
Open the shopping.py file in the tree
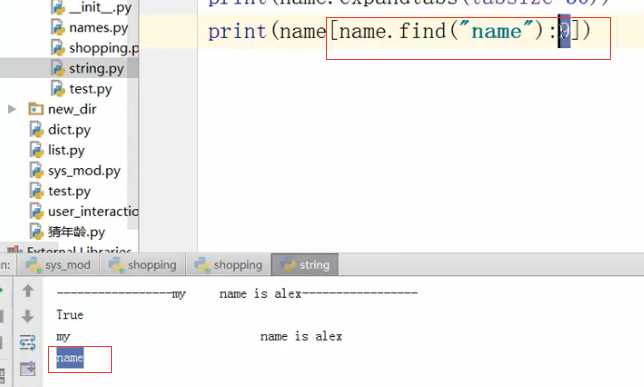pyautogui.click(x=94, y=48)
